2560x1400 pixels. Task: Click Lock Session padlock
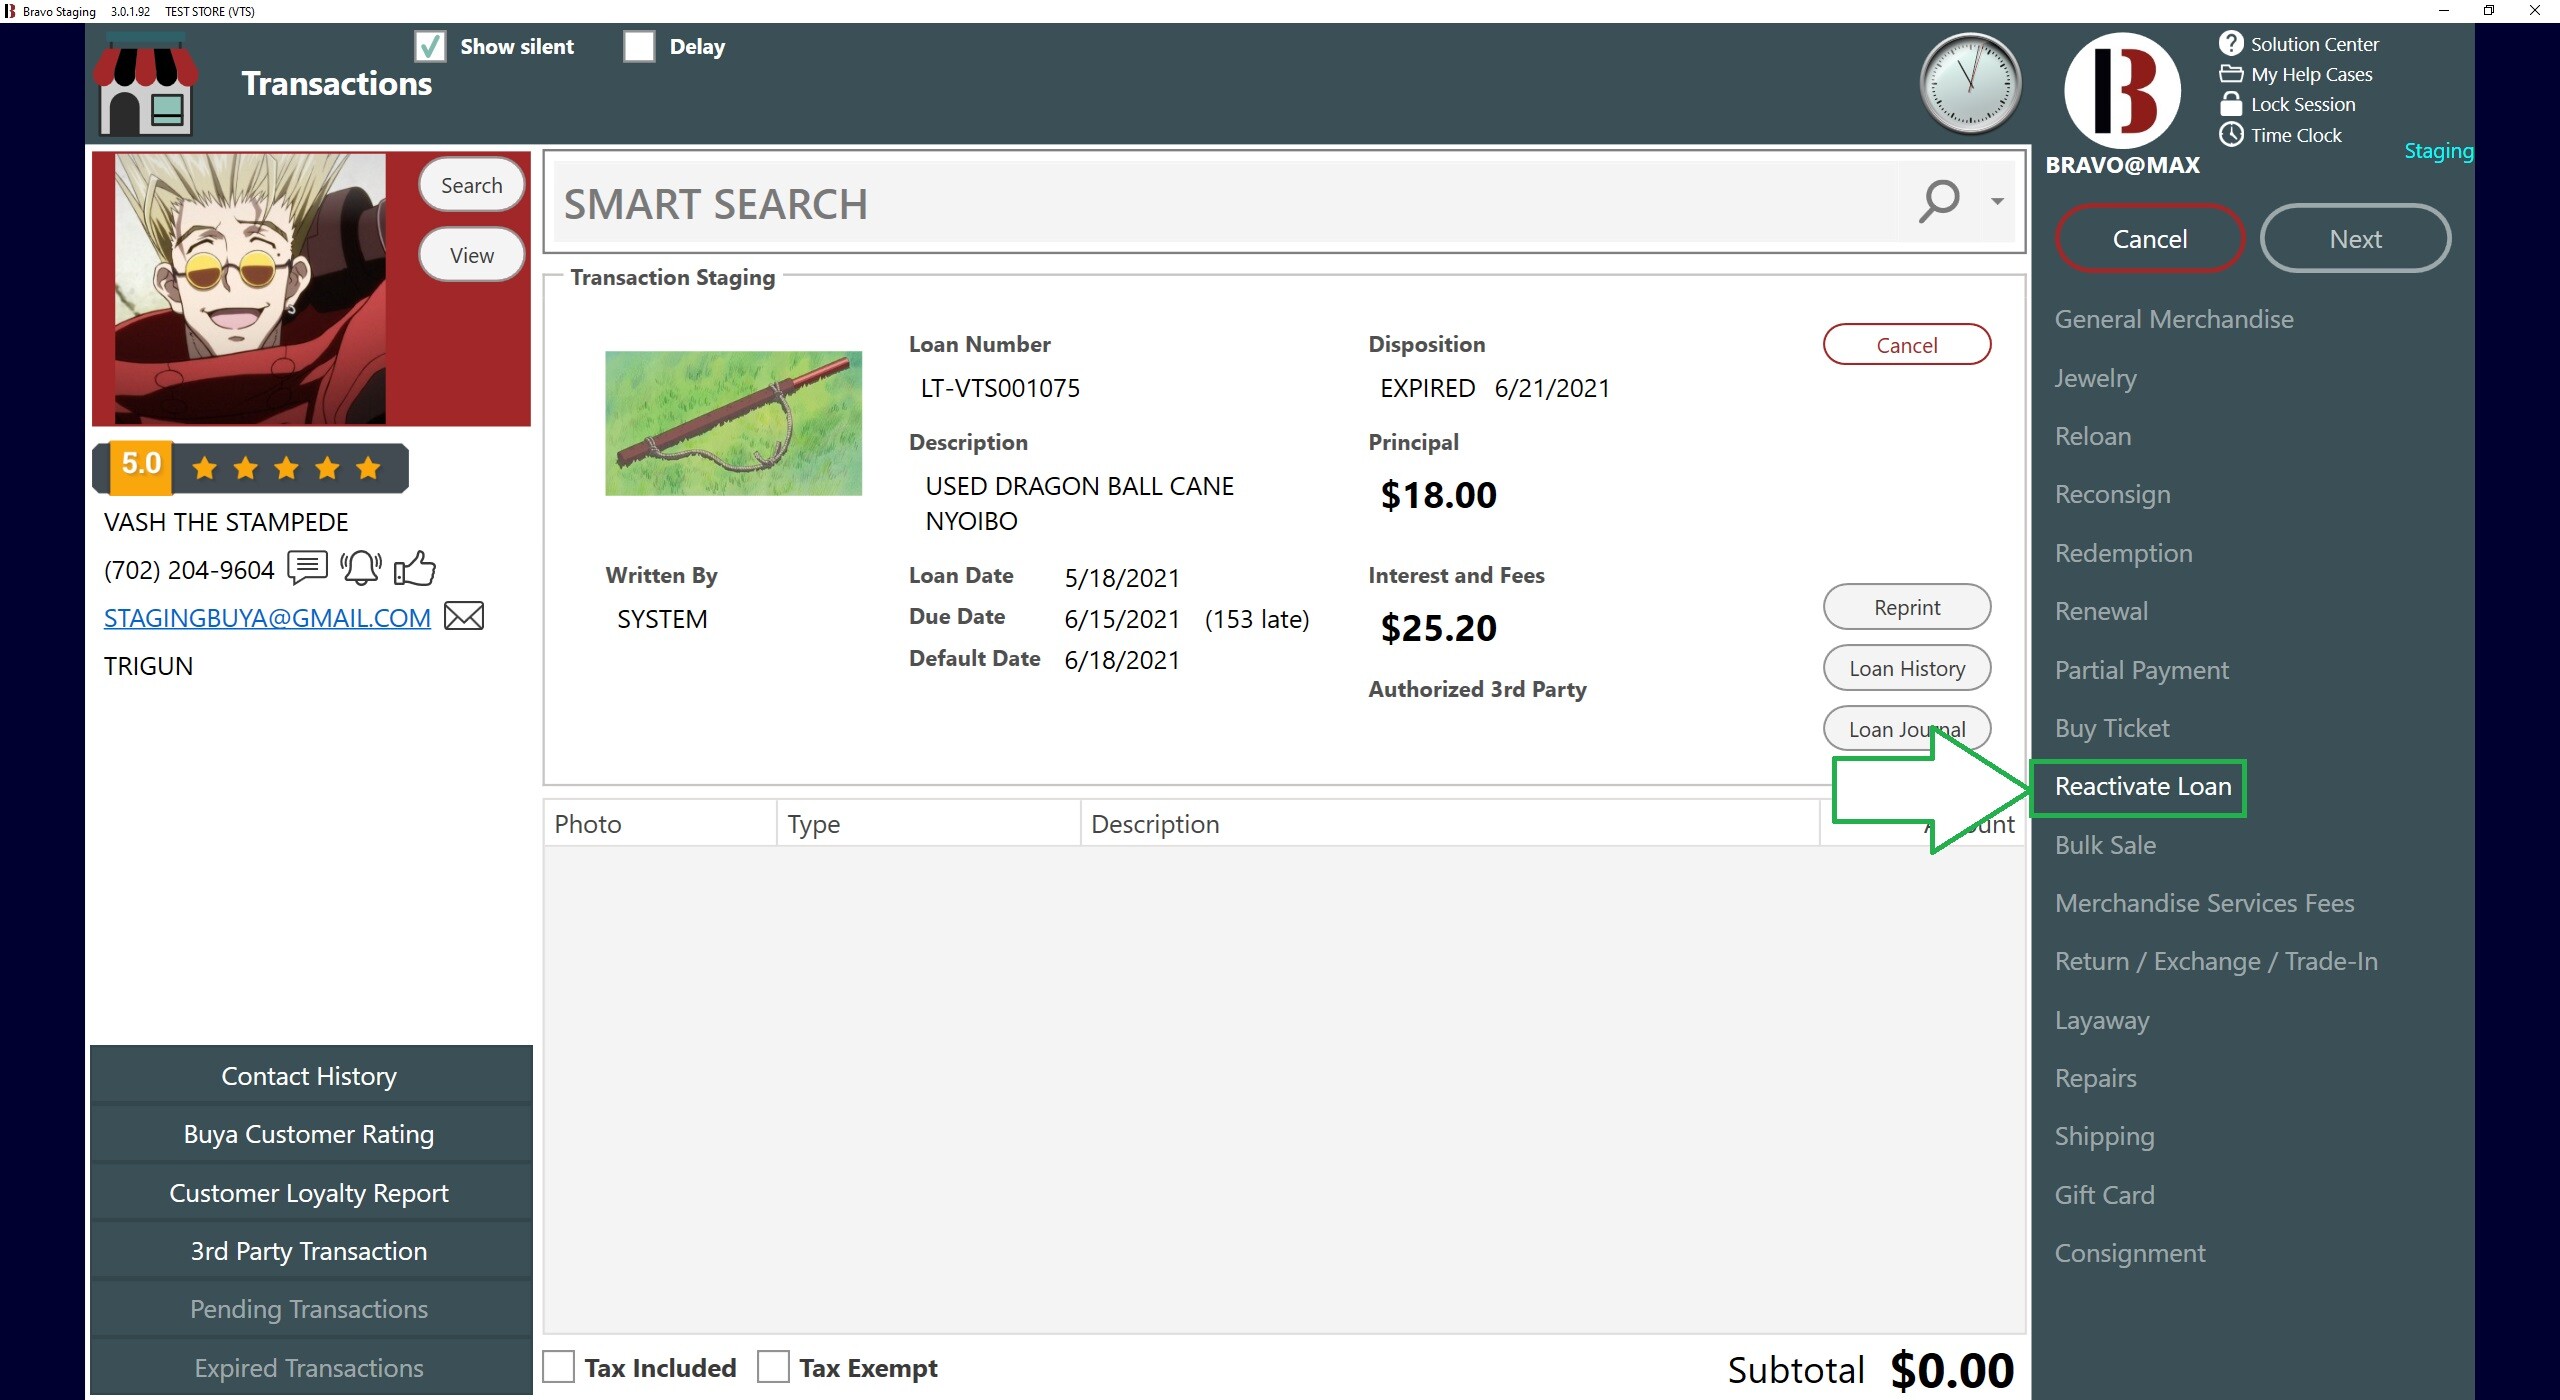click(x=2230, y=104)
